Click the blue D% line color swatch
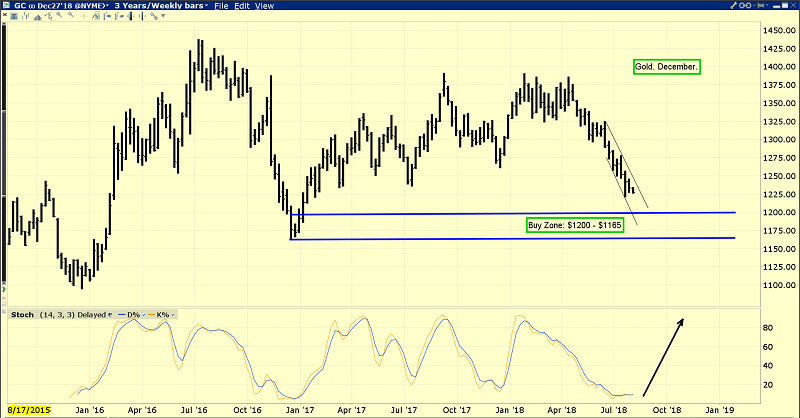The width and height of the screenshot is (800, 418). [121, 315]
